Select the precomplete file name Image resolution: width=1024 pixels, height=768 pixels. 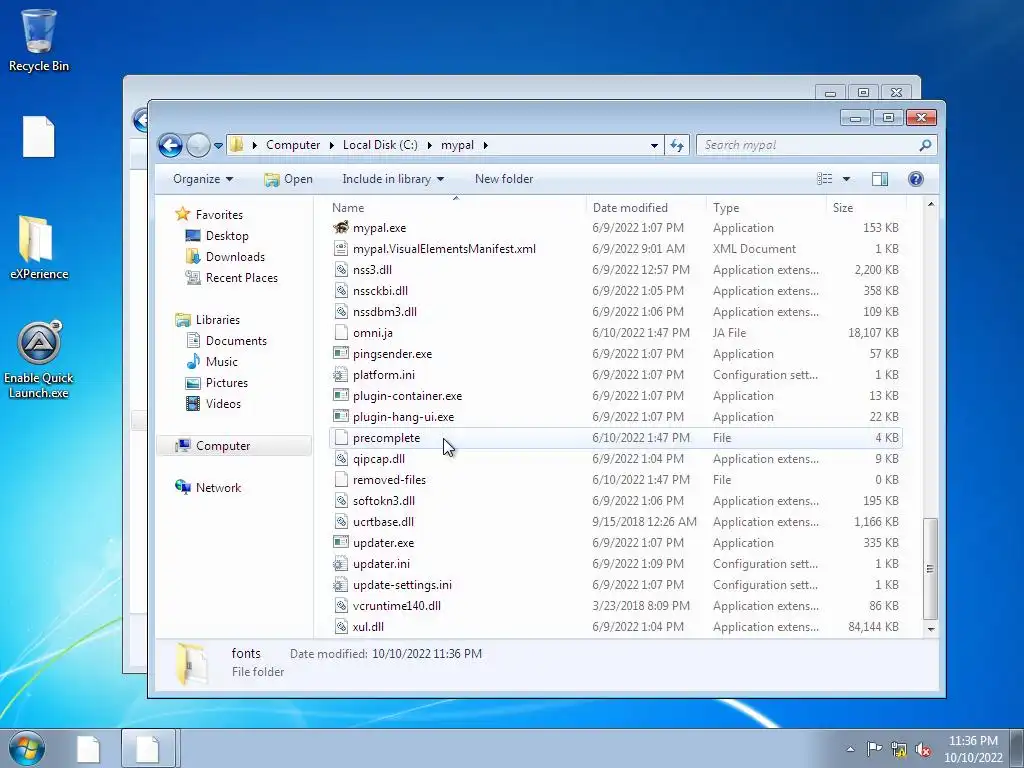tap(386, 438)
